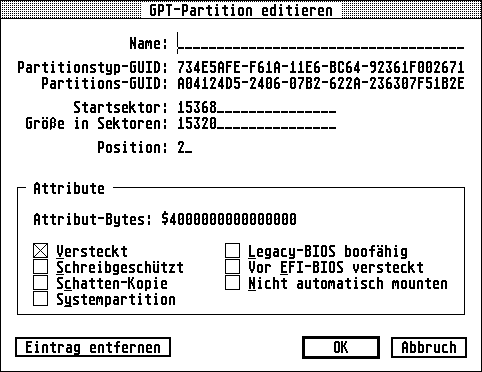Viewport: 482px width, 372px height.
Task: Click the GPT-Partition editieren title bar
Action: pyautogui.click(x=241, y=10)
